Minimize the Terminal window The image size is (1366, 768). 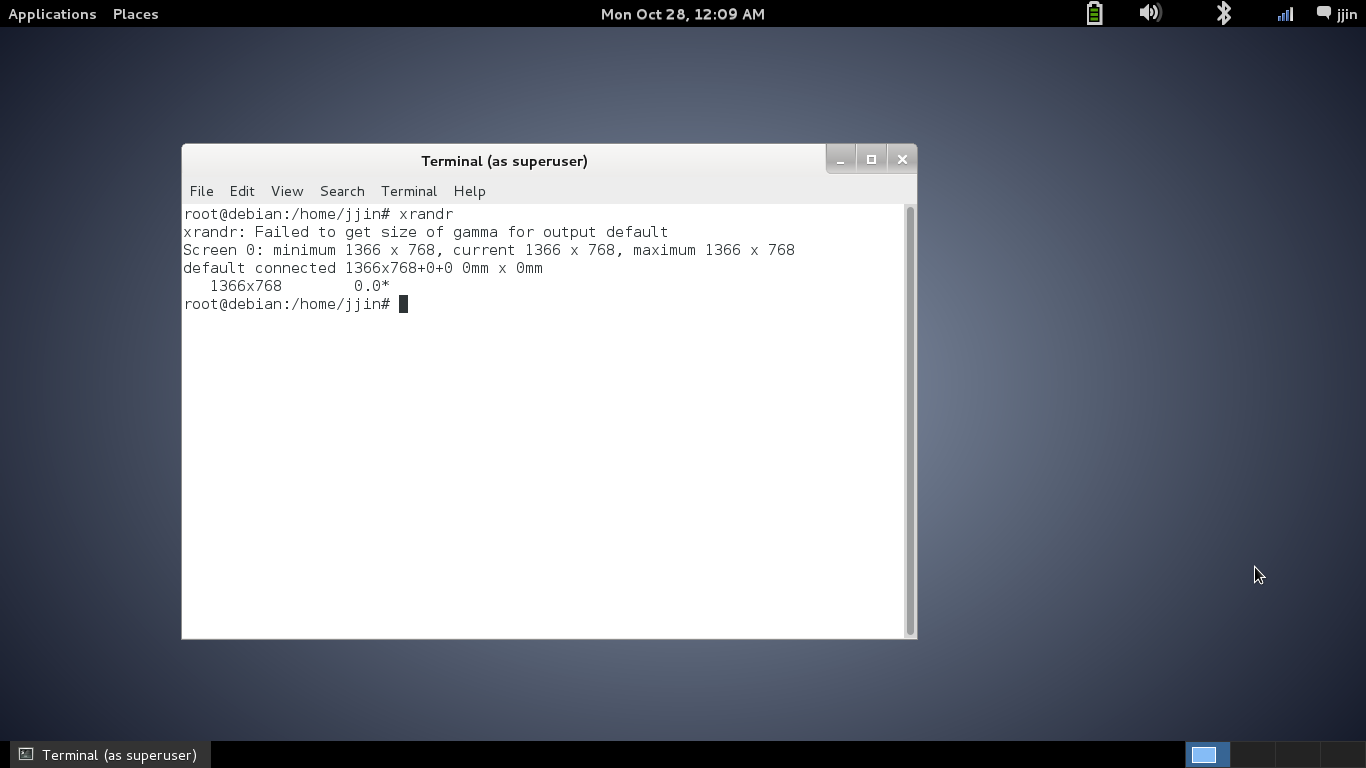(840, 159)
